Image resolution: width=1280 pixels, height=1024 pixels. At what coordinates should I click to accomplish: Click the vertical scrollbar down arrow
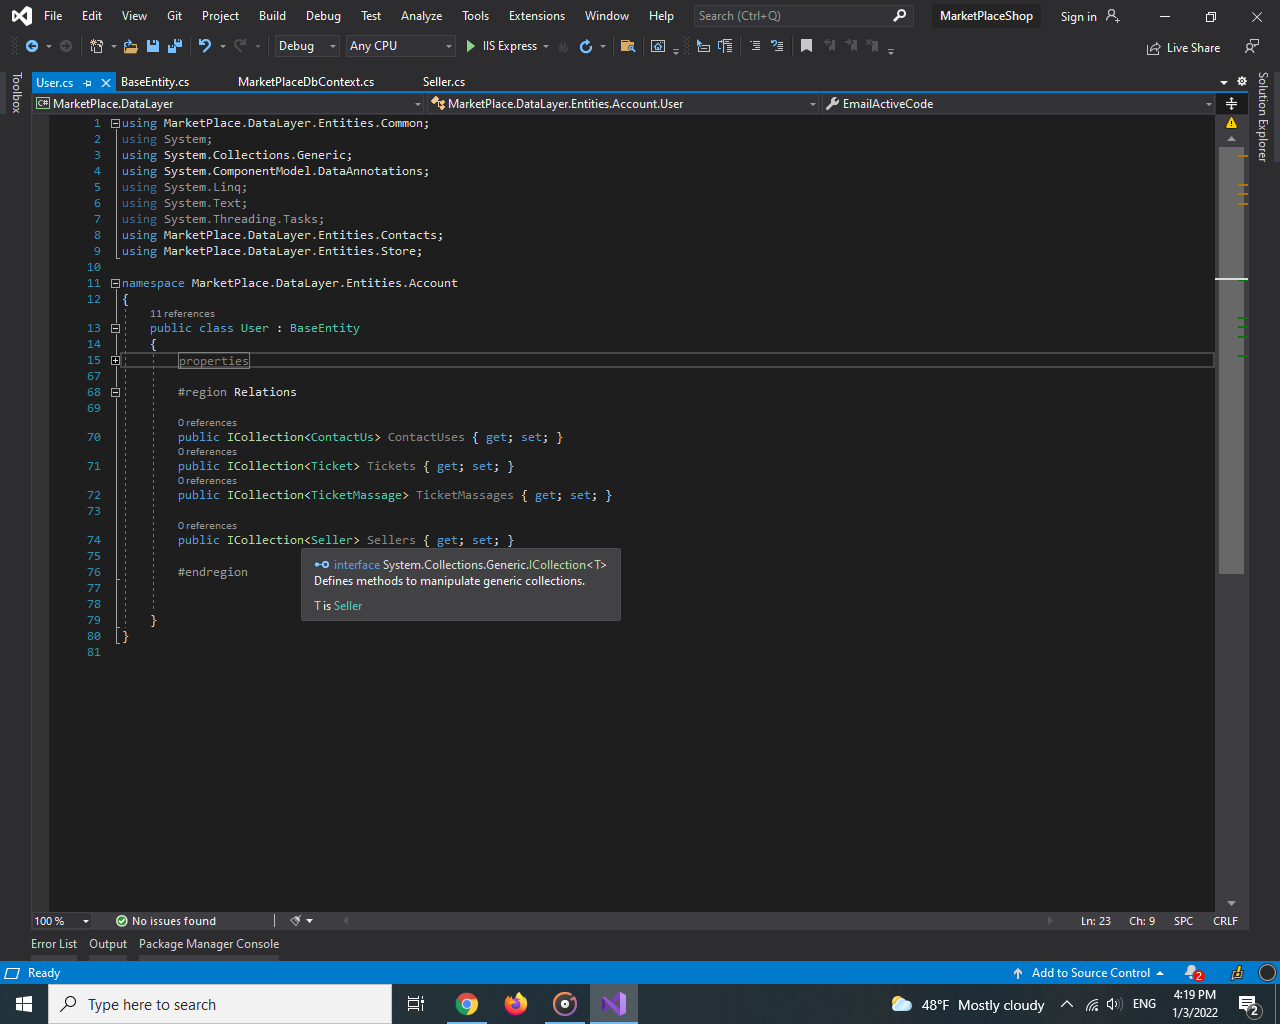(x=1231, y=904)
